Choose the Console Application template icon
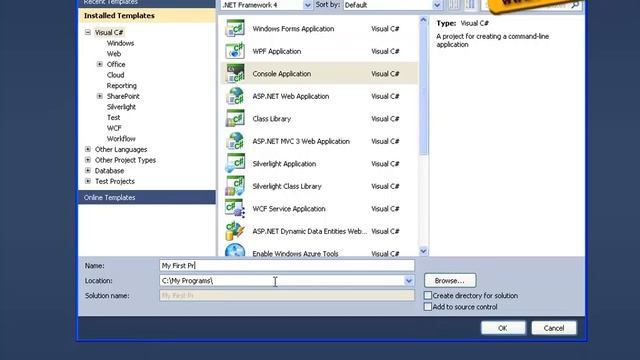Image resolution: width=640 pixels, height=360 pixels. (235, 73)
